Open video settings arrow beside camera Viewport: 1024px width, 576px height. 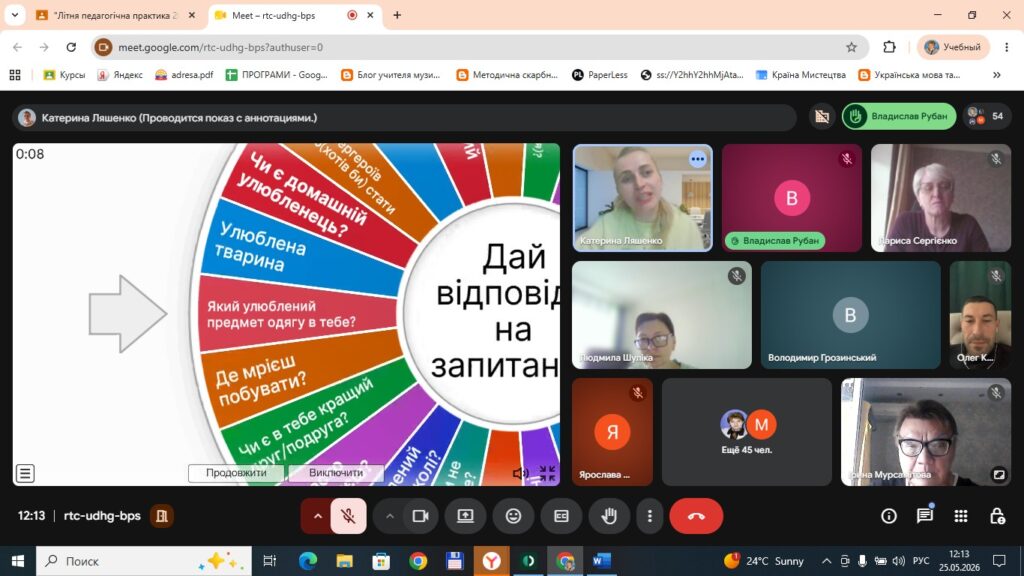click(390, 516)
